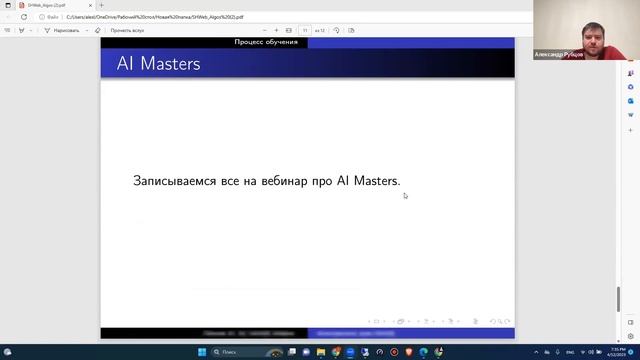Image resolution: width=640 pixels, height=360 pixels.
Task: Click the Beamer search/back-forward icons
Action: coord(500,322)
